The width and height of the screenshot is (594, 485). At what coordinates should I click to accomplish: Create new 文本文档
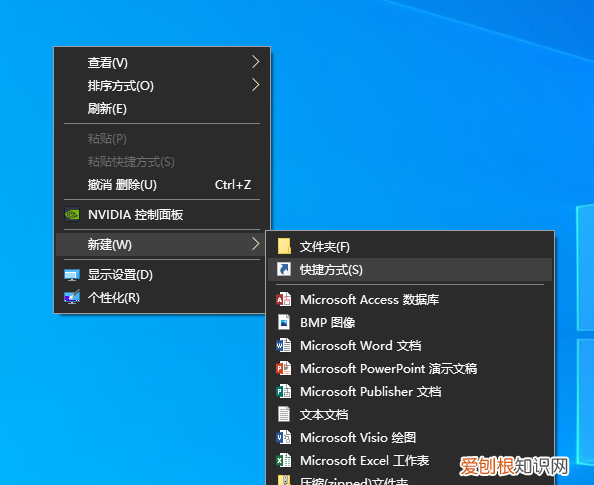pos(410,414)
